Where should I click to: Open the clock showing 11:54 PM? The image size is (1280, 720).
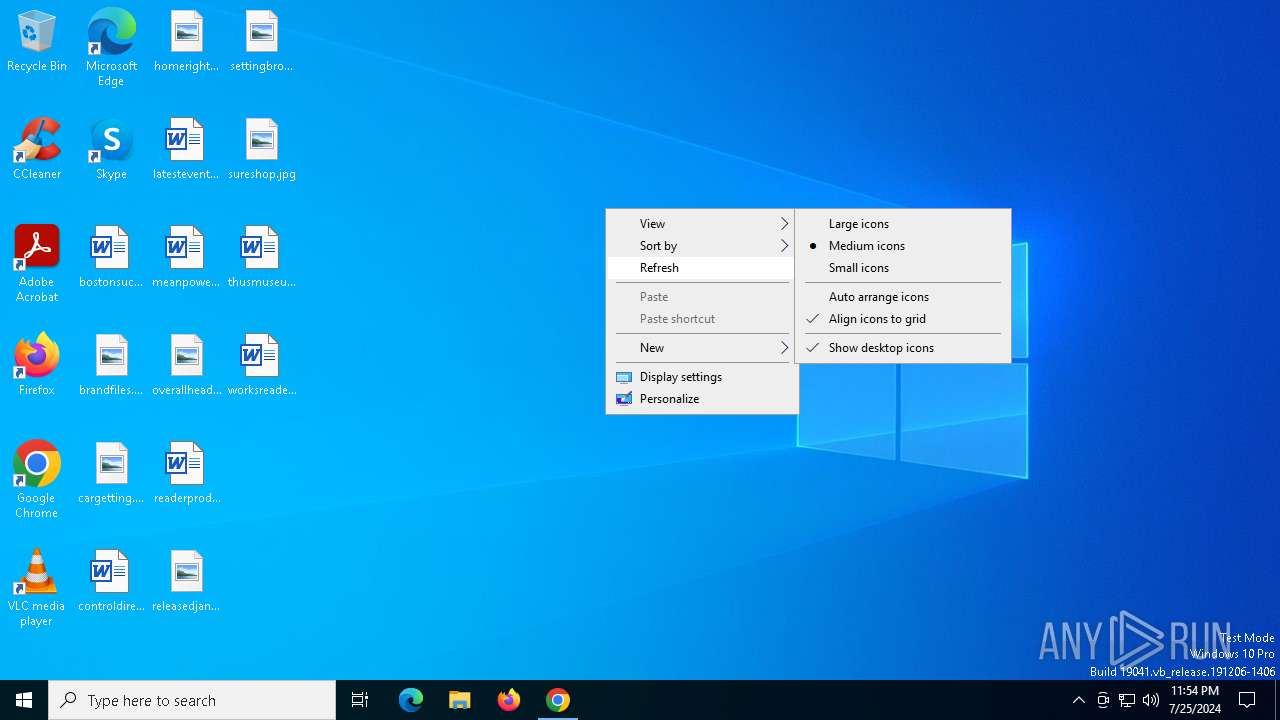click(x=1195, y=700)
